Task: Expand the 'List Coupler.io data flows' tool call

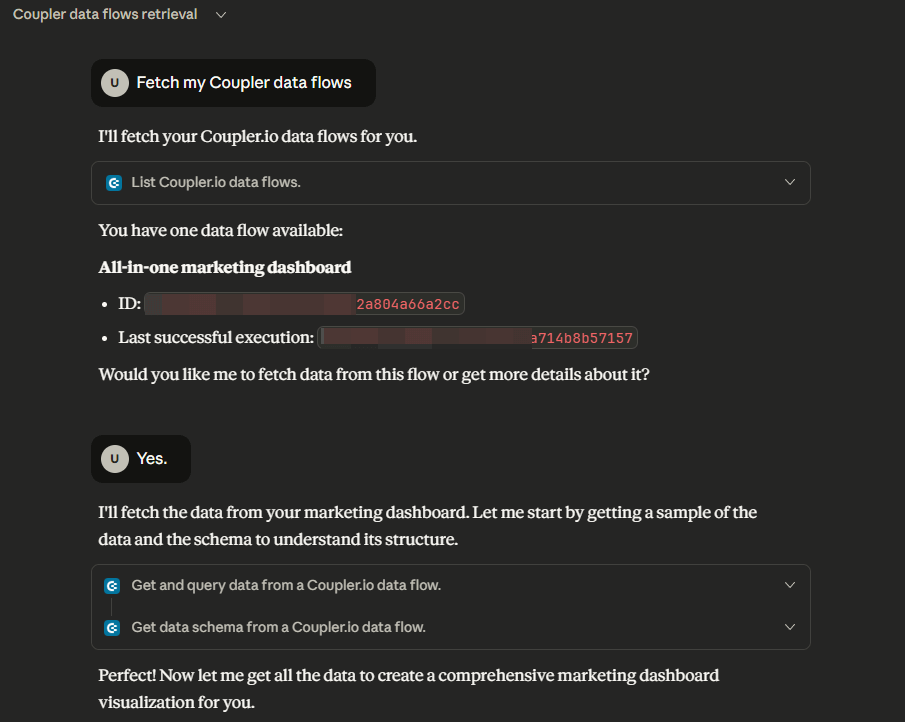Action: [x=789, y=183]
